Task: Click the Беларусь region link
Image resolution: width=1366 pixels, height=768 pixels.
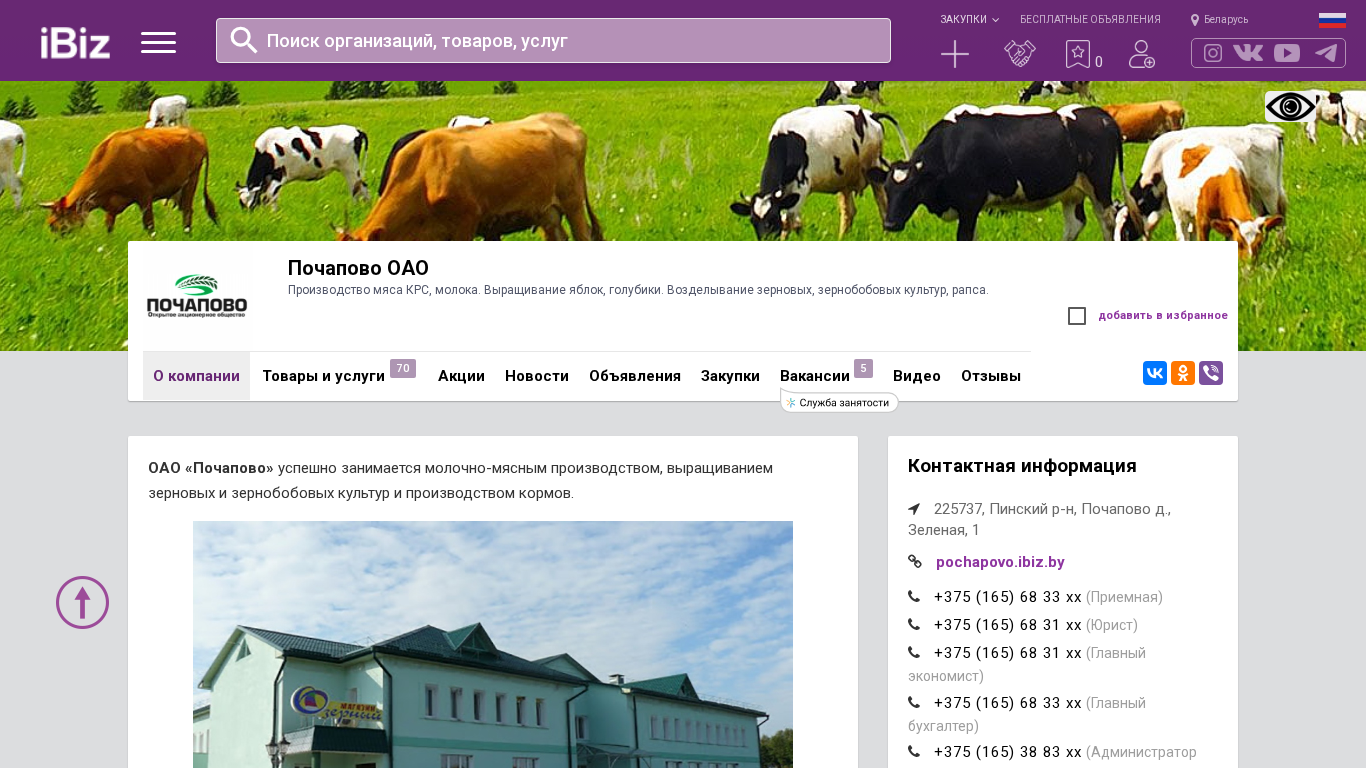Action: [1226, 20]
